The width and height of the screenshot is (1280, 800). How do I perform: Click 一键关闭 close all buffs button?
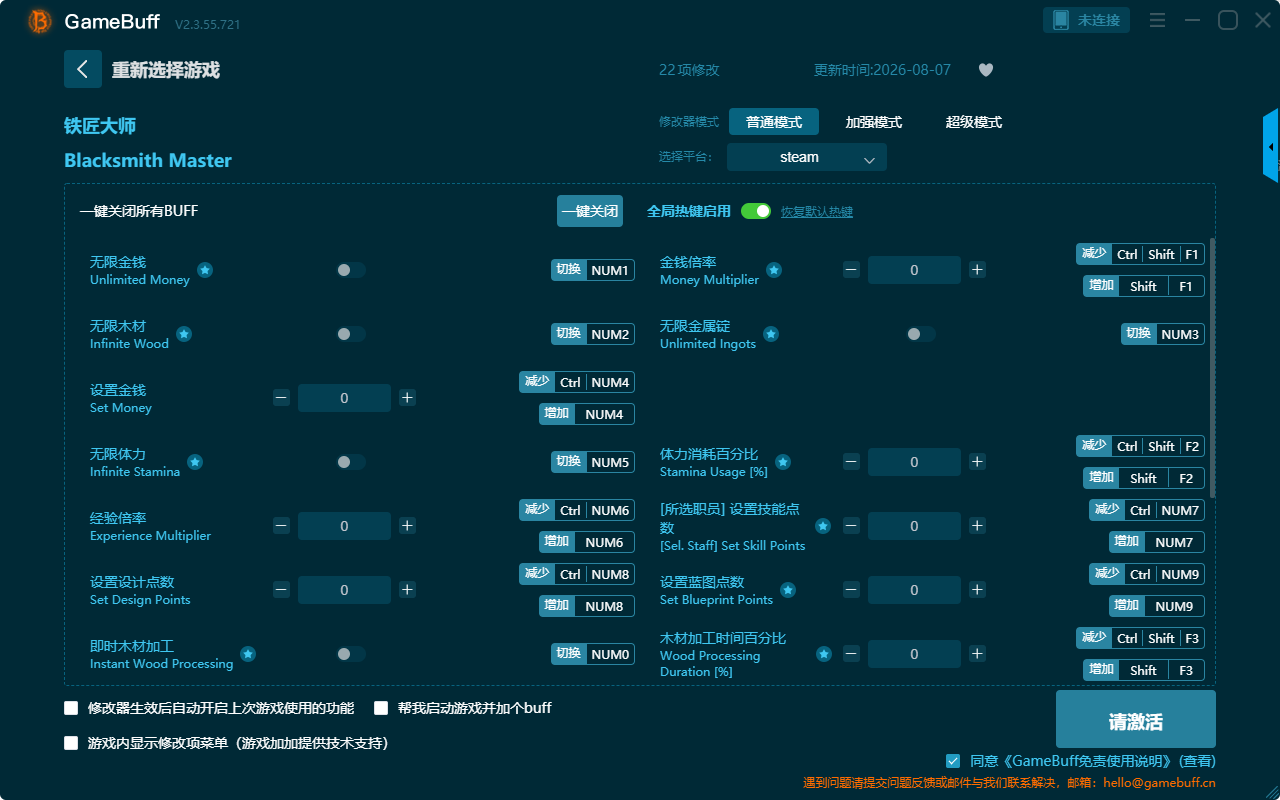pos(590,211)
